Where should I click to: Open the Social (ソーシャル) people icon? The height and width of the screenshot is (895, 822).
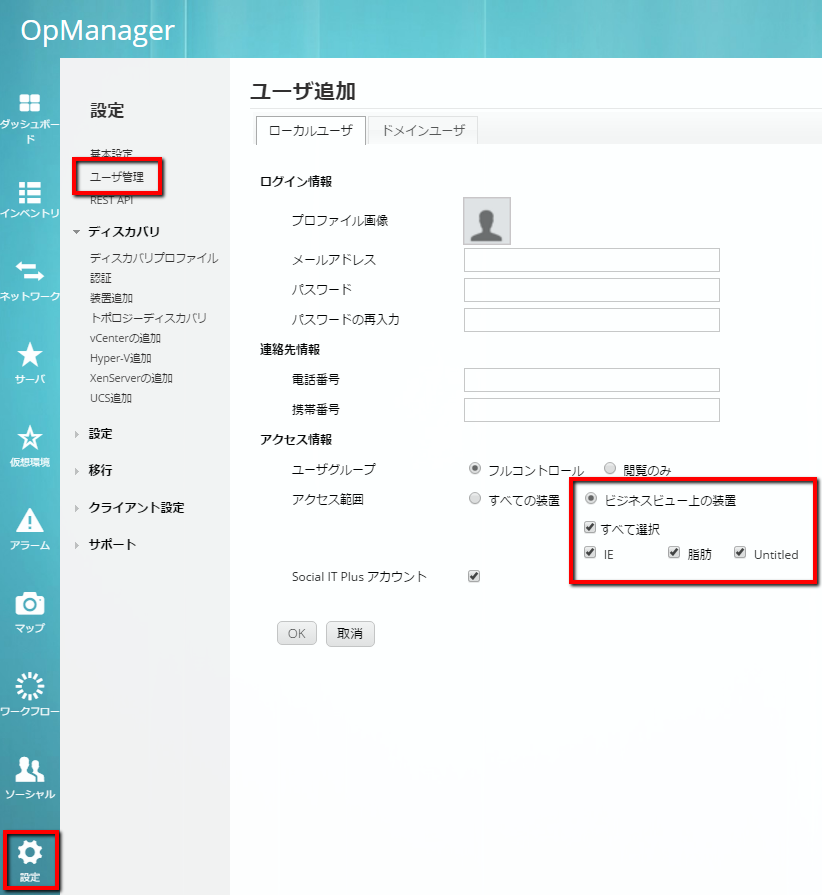(x=30, y=769)
